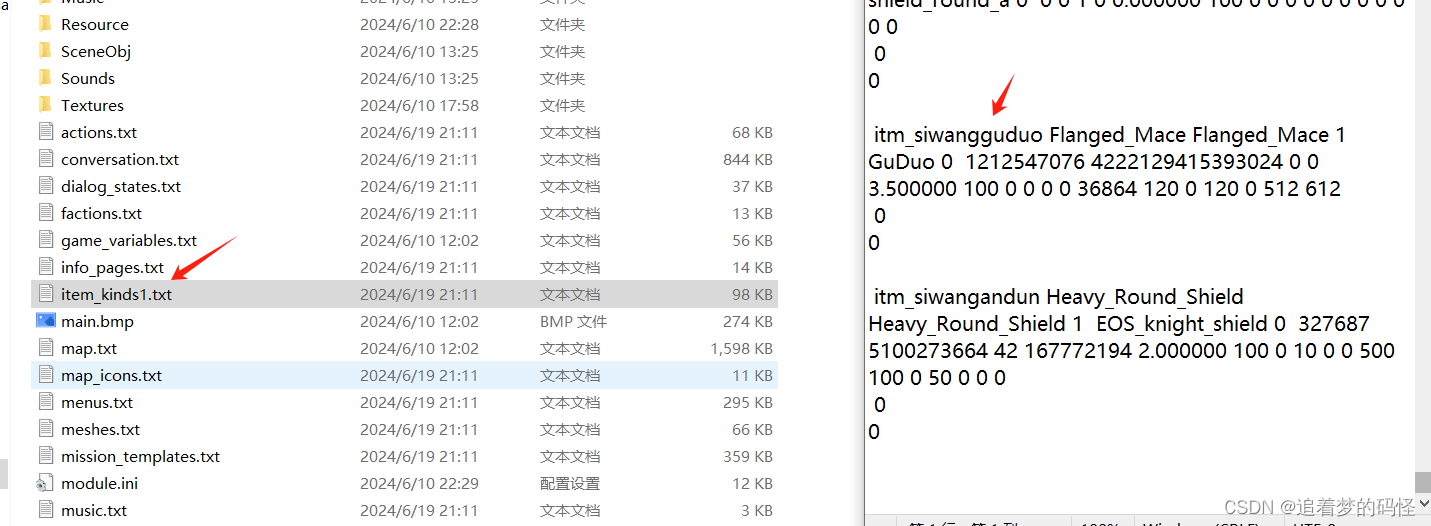
Task: Select the Sounds folder name
Action: coord(88,78)
